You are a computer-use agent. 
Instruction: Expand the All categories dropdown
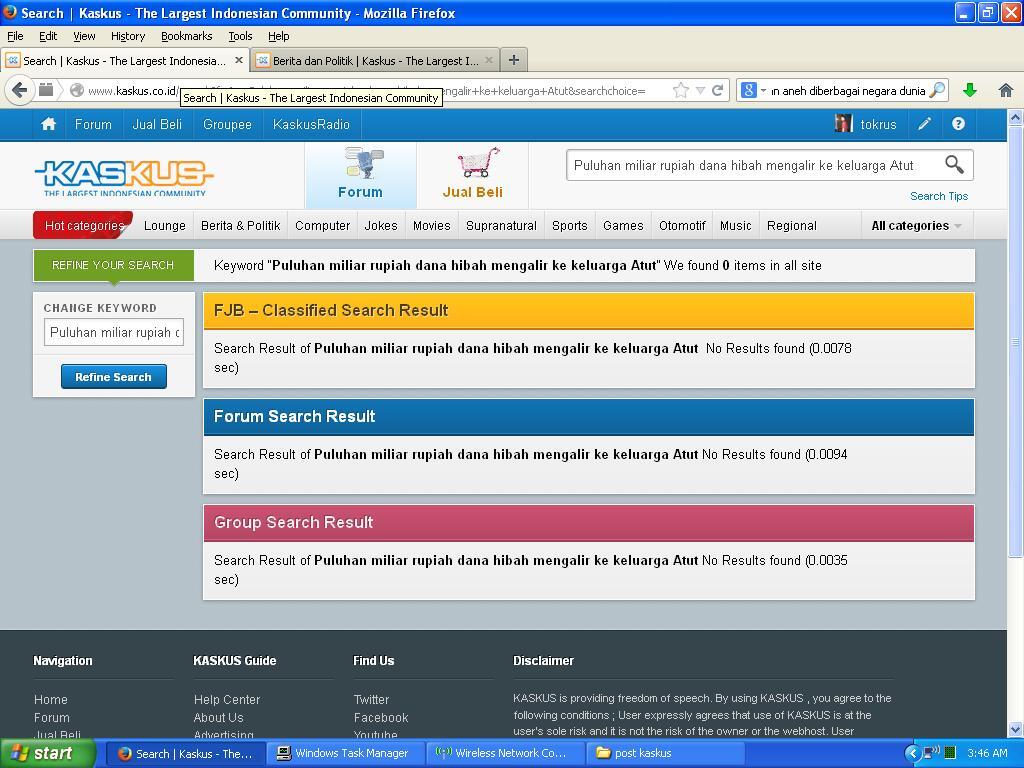917,225
